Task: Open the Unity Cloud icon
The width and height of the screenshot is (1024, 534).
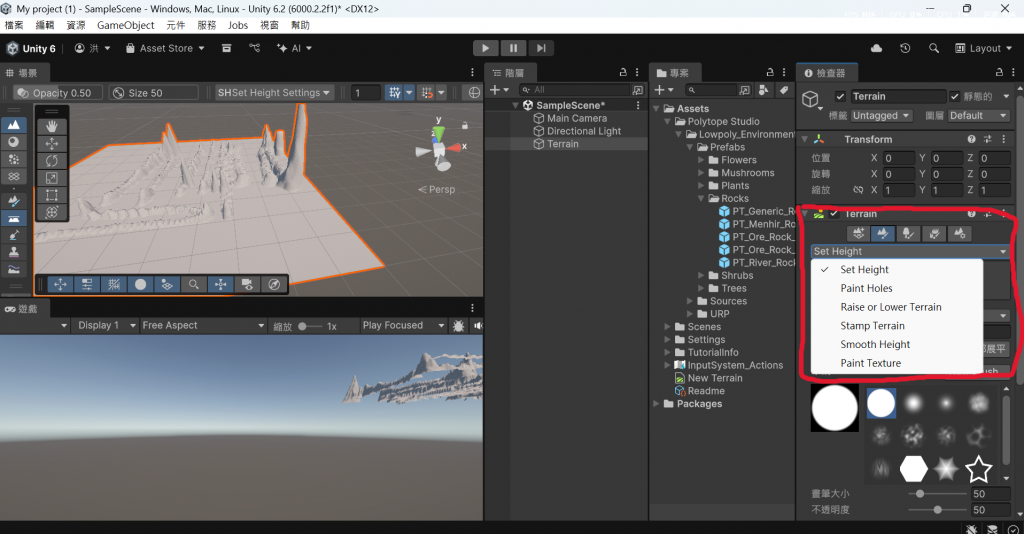Action: 876,48
